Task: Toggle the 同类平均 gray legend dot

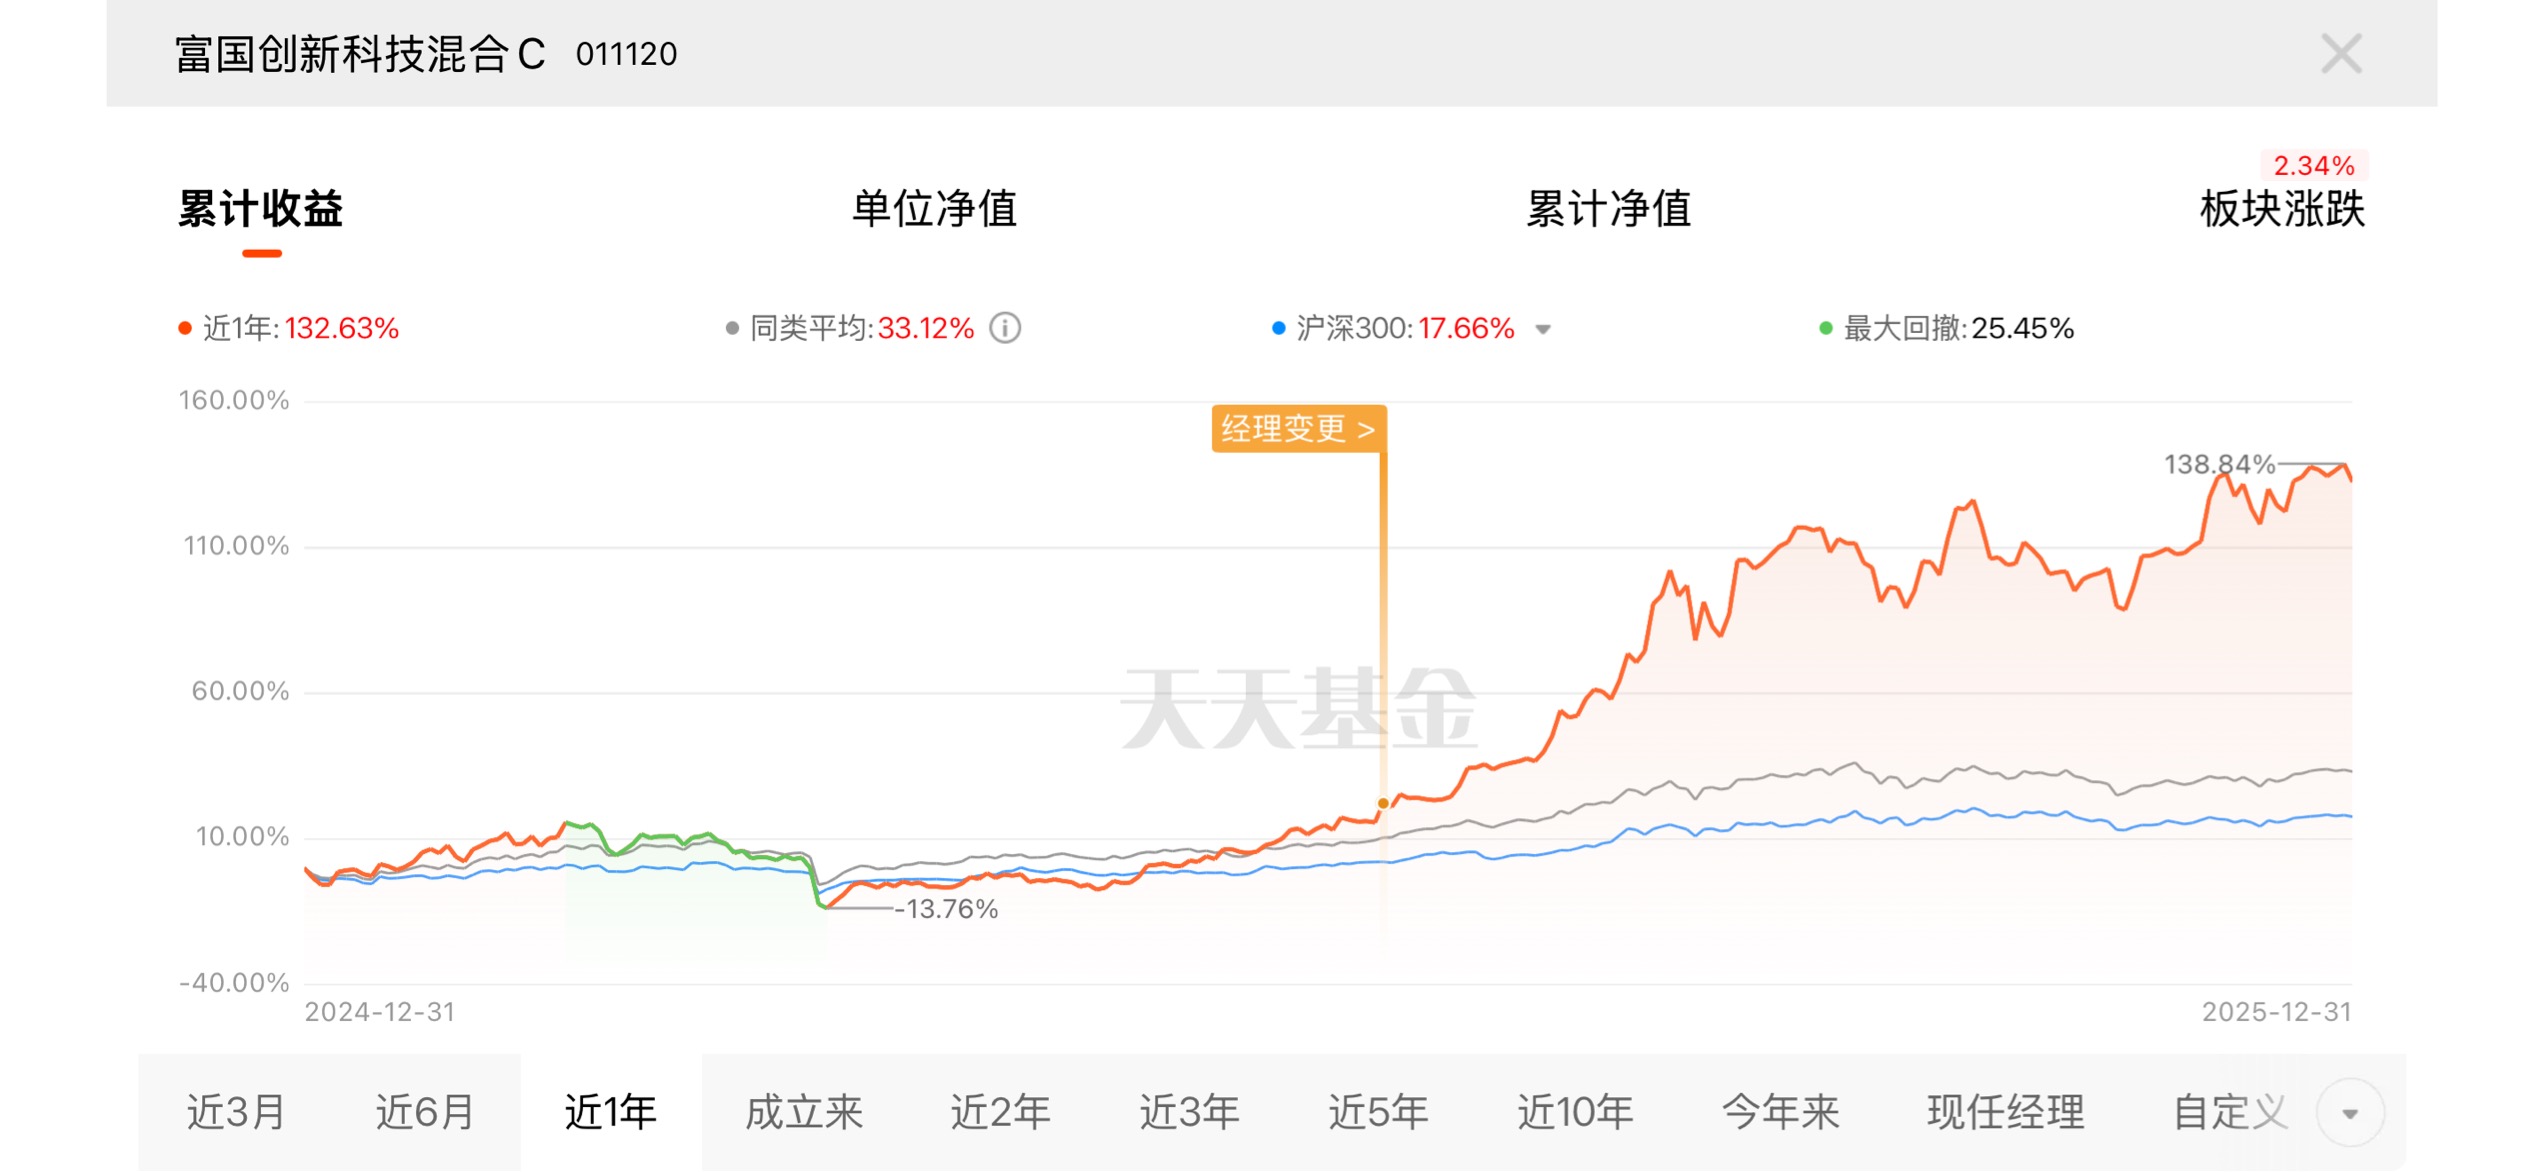Action: click(x=732, y=328)
